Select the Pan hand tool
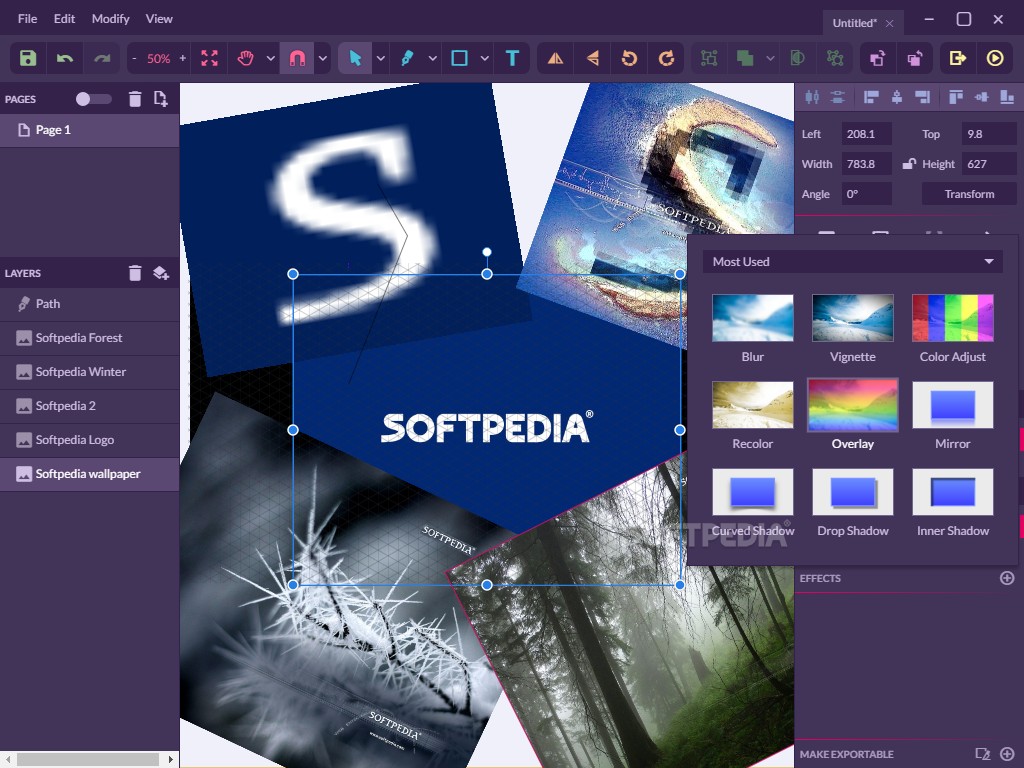Screen dimensions: 1024x768 pos(246,58)
